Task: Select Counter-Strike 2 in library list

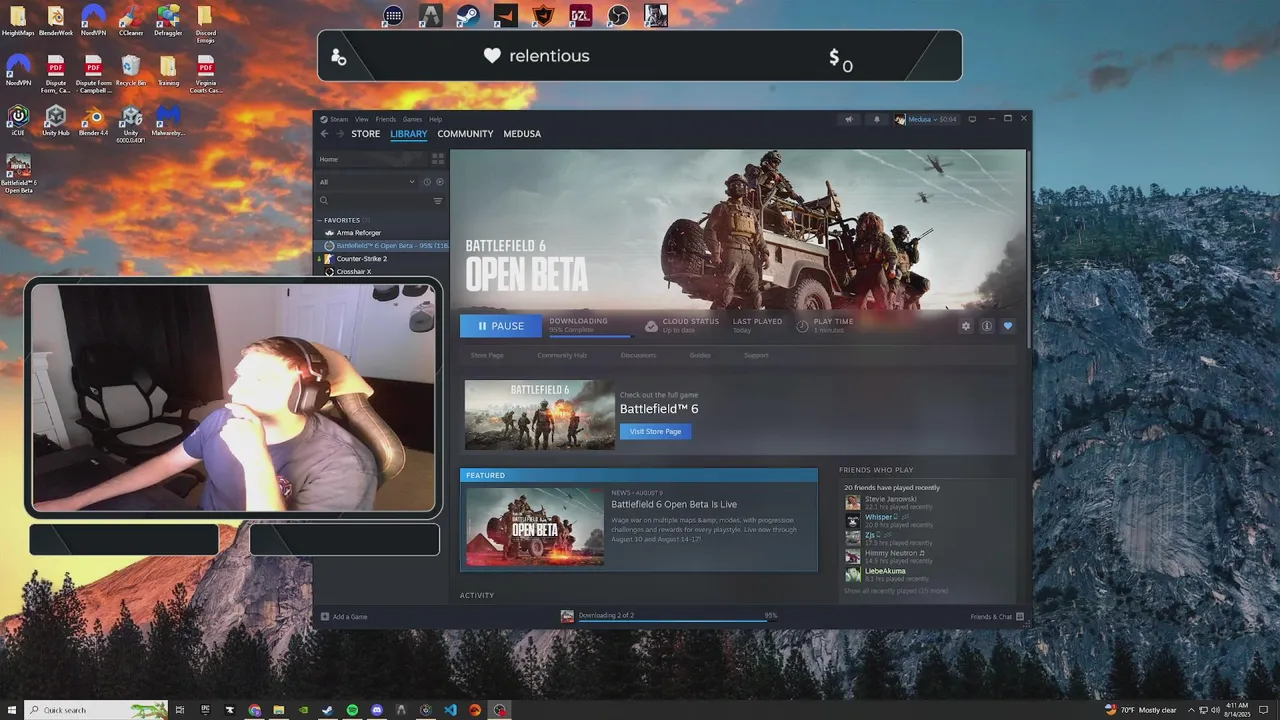Action: [x=361, y=259]
